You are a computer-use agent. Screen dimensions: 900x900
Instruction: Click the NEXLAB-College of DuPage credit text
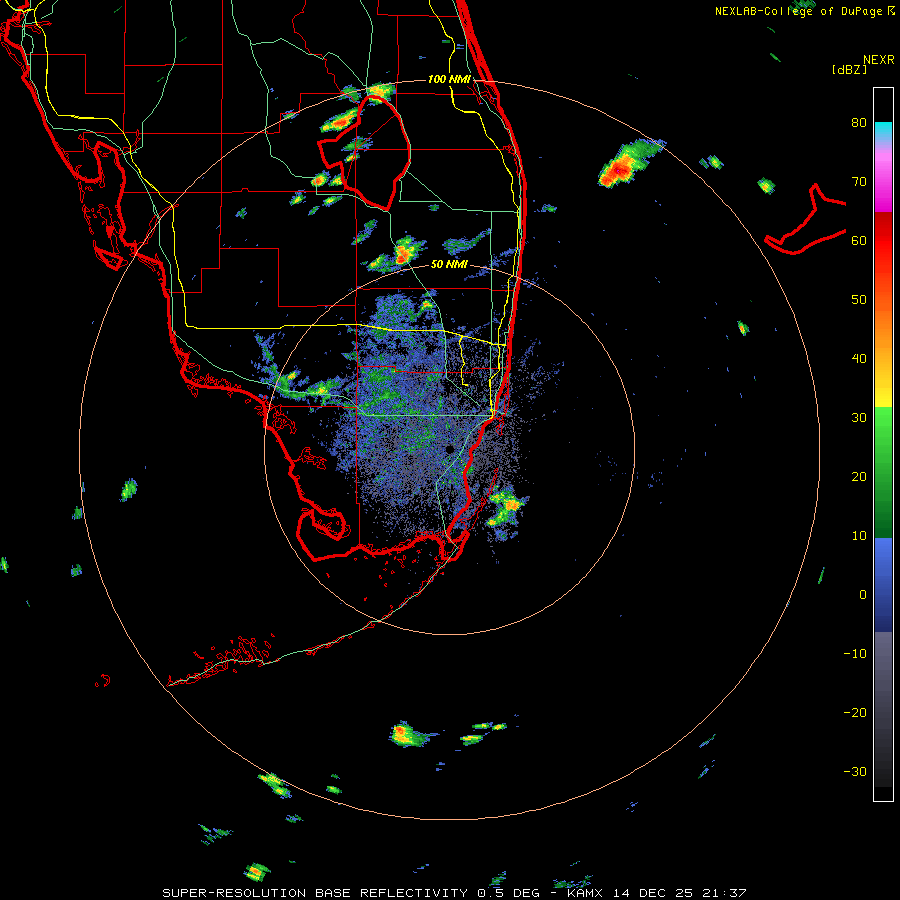pyautogui.click(x=800, y=11)
